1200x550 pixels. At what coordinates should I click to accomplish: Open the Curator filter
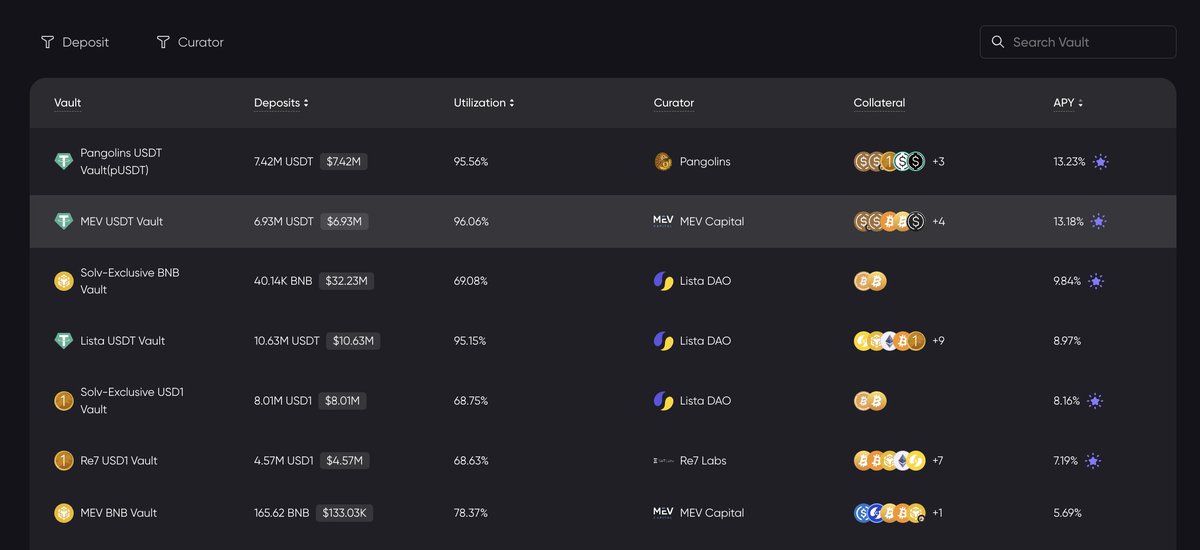[x=190, y=42]
